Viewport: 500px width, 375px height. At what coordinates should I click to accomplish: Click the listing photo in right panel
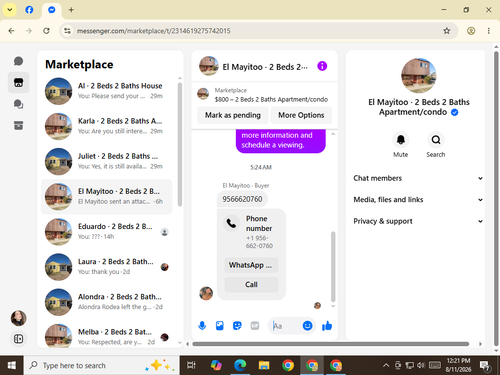click(x=419, y=76)
